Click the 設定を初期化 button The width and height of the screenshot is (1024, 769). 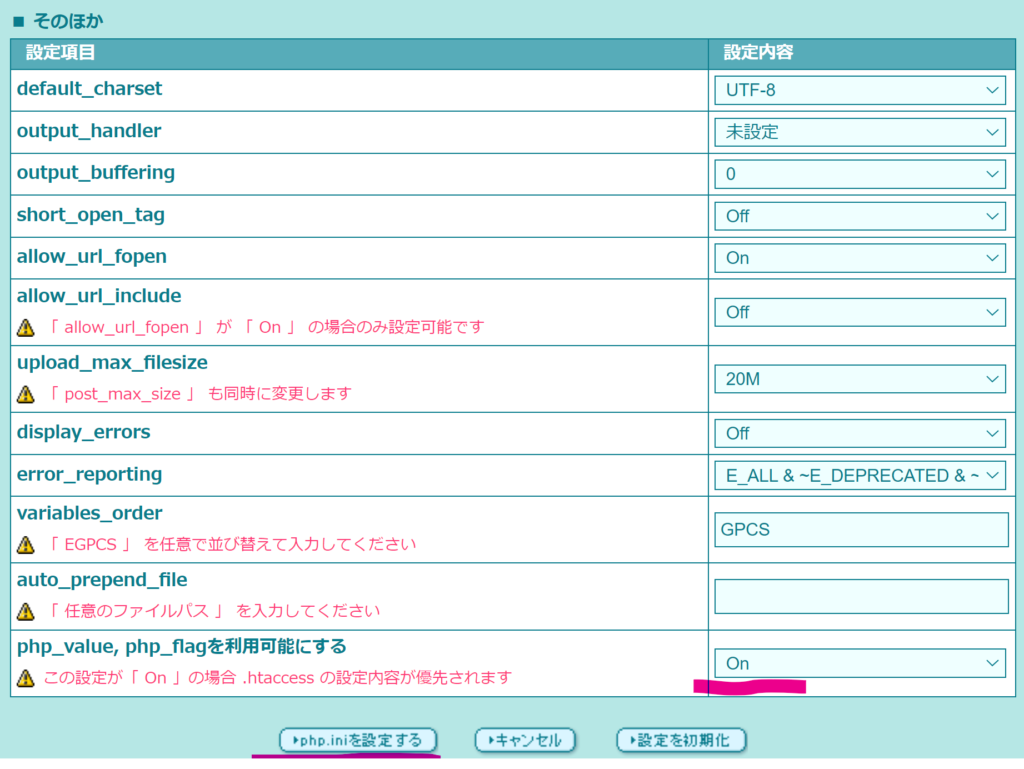tap(681, 740)
